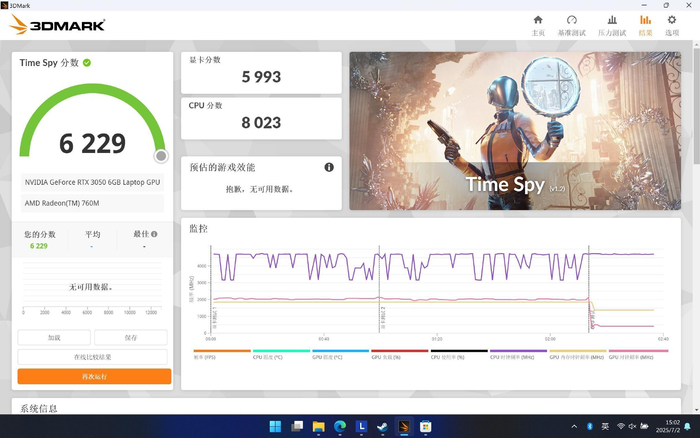
Task: Click the estimated game performance (预估的游戏效能) heading
Action: [x=222, y=167]
